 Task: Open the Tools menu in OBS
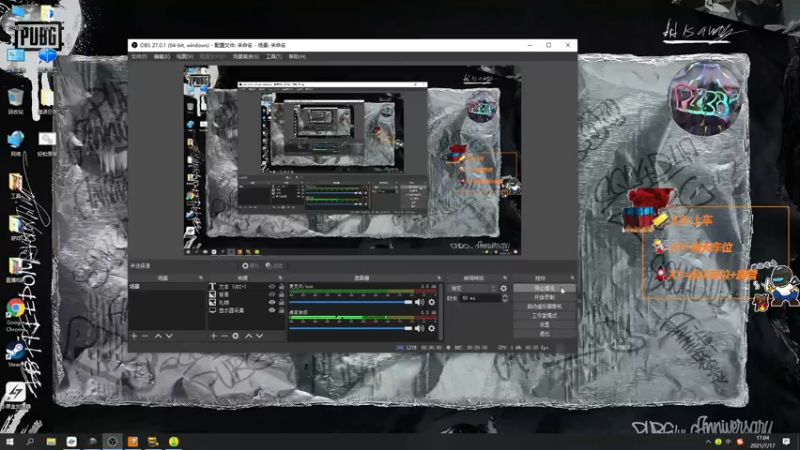coord(273,57)
